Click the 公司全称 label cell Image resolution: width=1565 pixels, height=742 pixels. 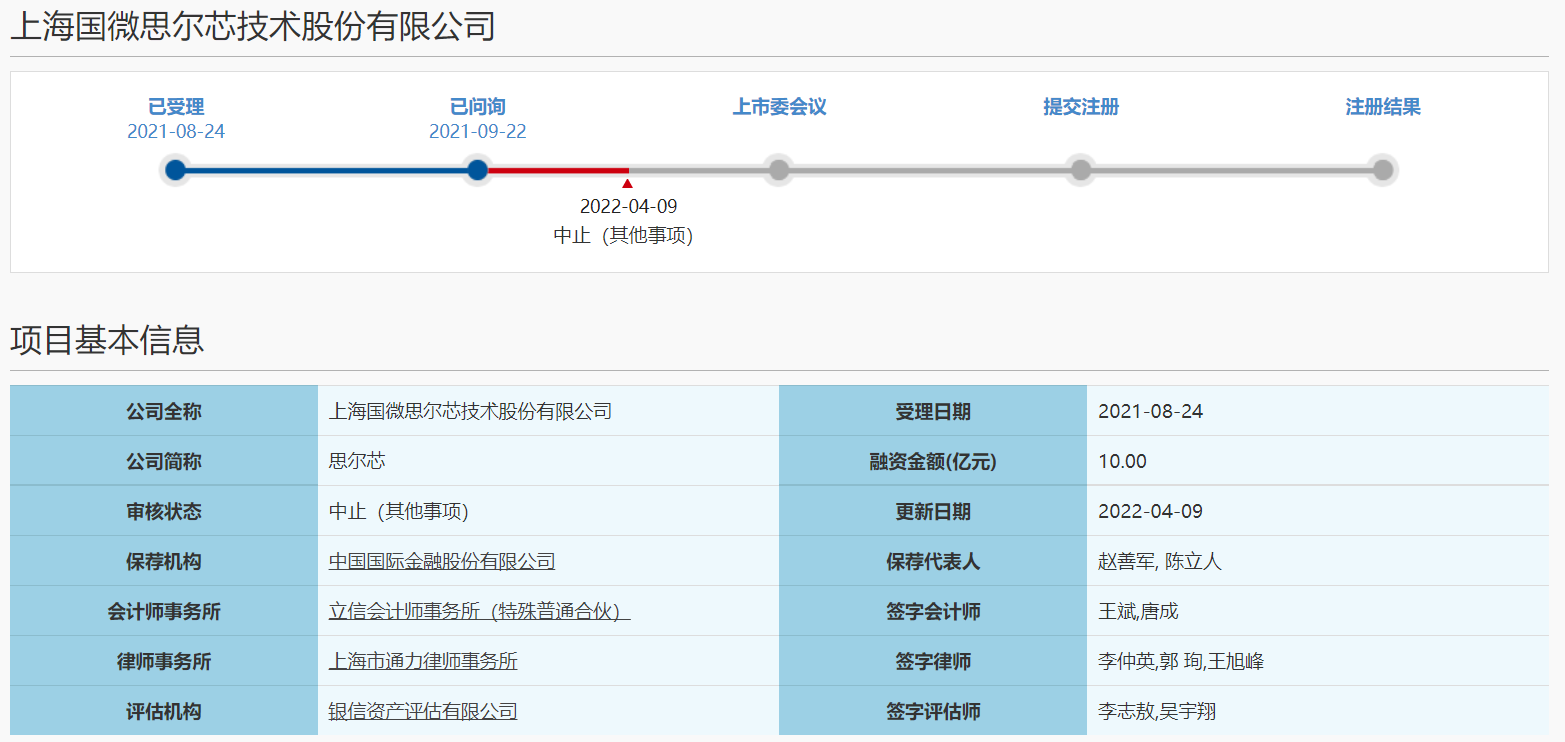[x=164, y=411]
